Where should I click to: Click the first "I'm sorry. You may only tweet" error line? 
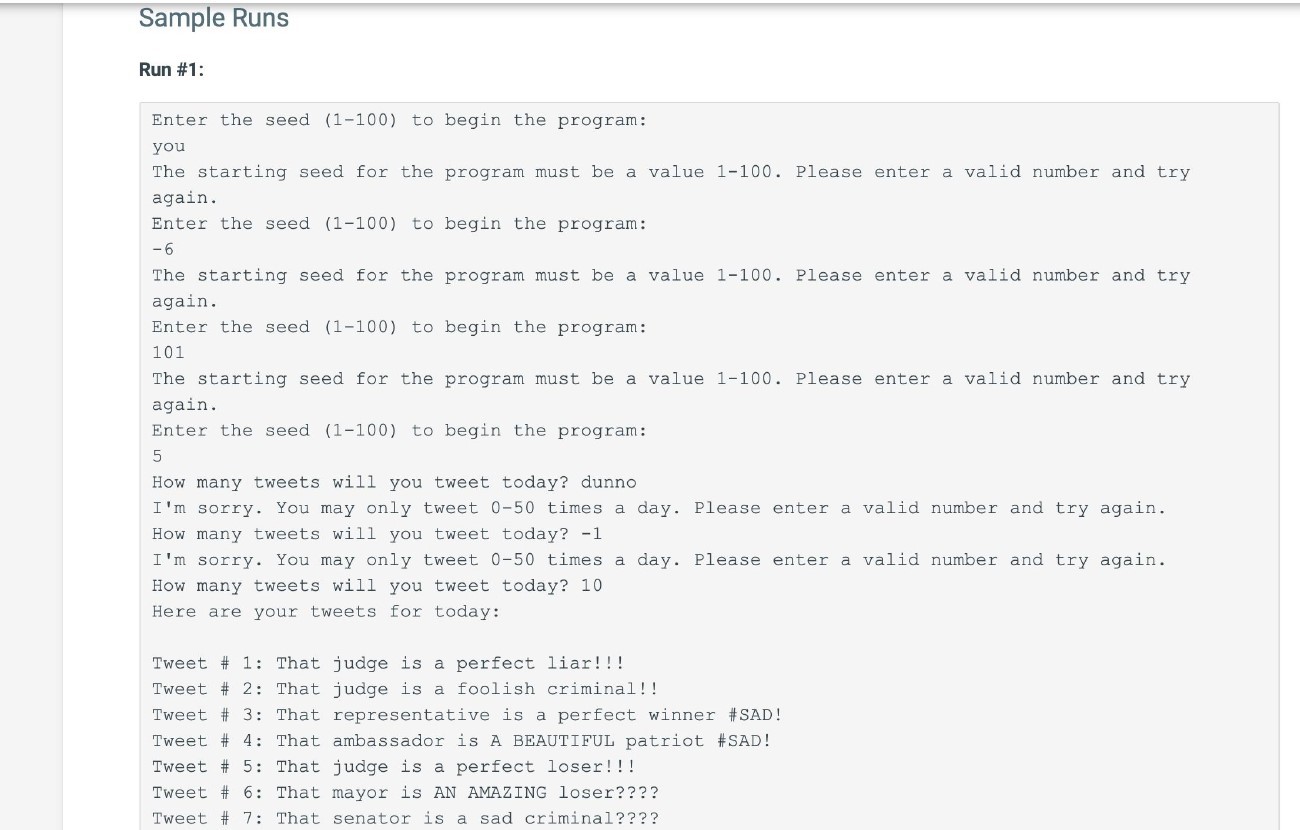(659, 508)
